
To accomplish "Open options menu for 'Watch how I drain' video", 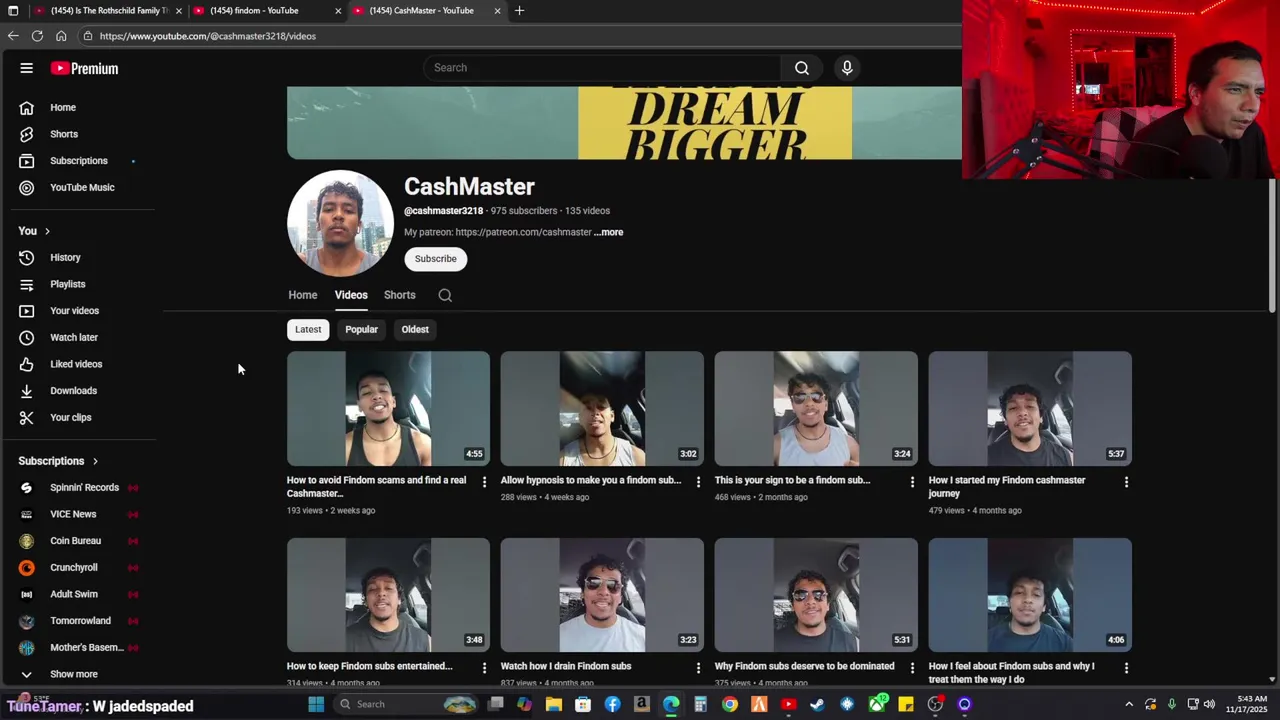I will point(698,668).
